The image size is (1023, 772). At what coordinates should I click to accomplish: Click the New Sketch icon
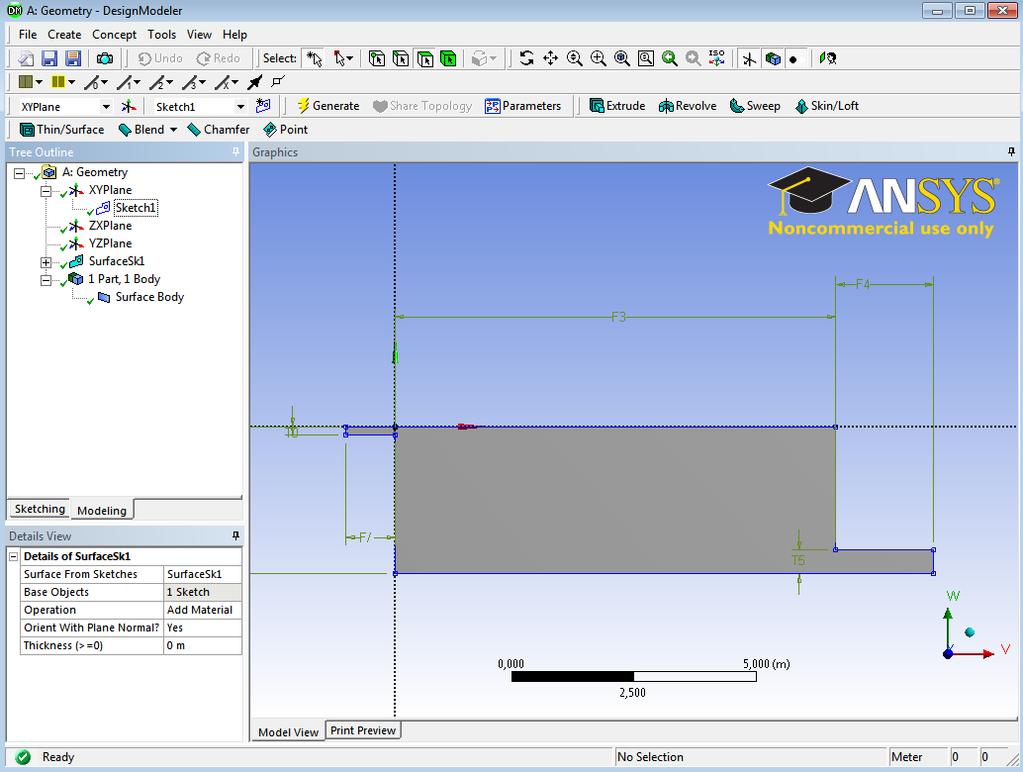[x=263, y=106]
